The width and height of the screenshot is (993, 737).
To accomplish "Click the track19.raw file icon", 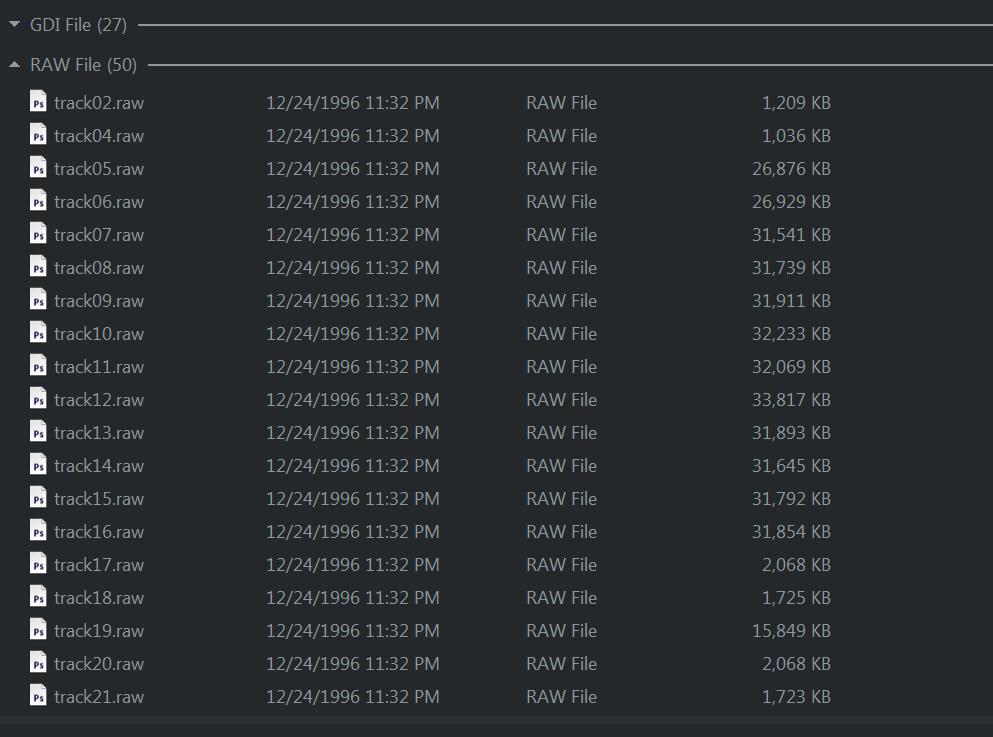I will pyautogui.click(x=38, y=629).
